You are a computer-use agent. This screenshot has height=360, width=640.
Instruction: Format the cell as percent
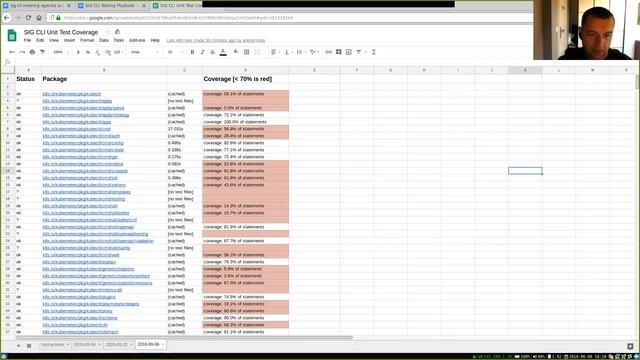[88, 52]
